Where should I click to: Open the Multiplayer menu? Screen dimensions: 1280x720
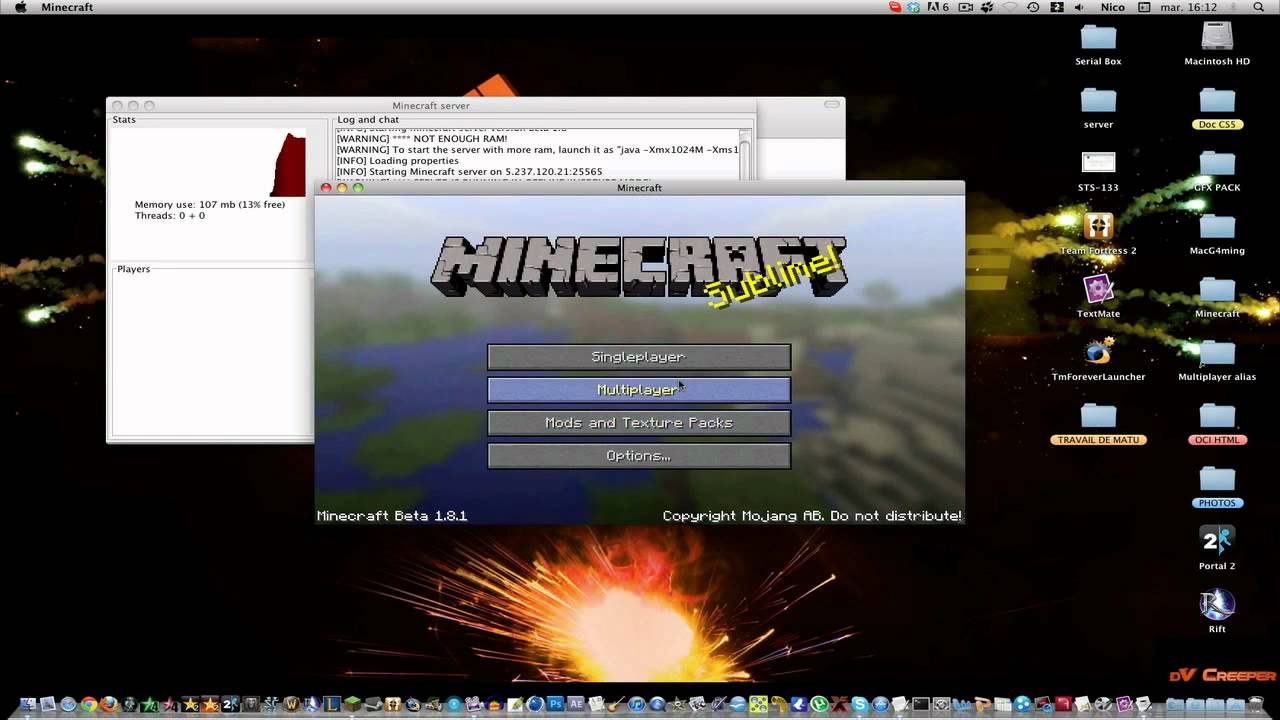pyautogui.click(x=639, y=390)
